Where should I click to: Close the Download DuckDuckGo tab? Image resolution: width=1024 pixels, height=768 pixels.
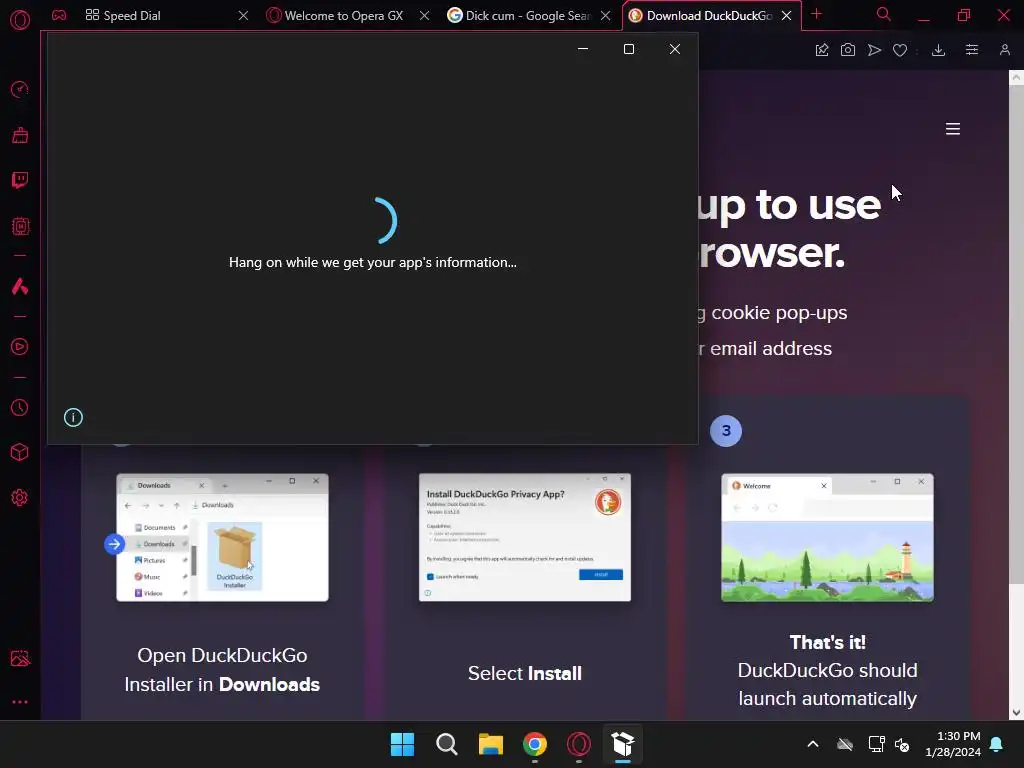tap(787, 15)
